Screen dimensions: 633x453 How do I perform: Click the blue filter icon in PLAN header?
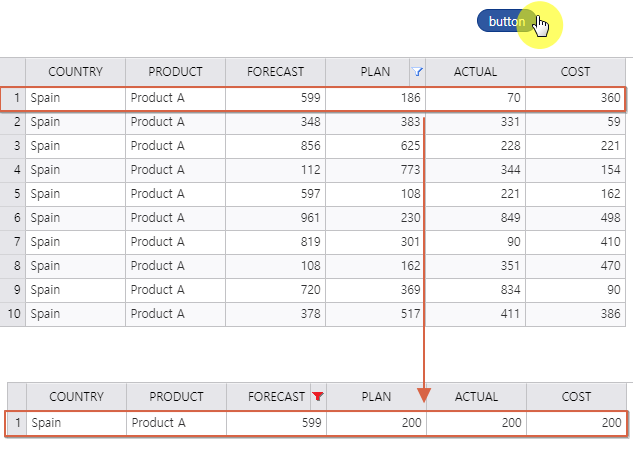coord(418,72)
